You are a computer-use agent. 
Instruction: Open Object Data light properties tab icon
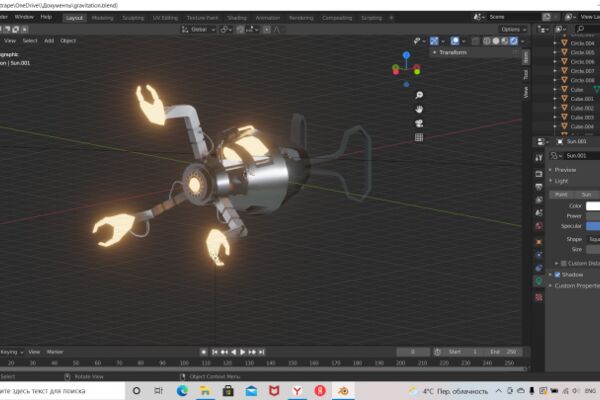tap(539, 282)
